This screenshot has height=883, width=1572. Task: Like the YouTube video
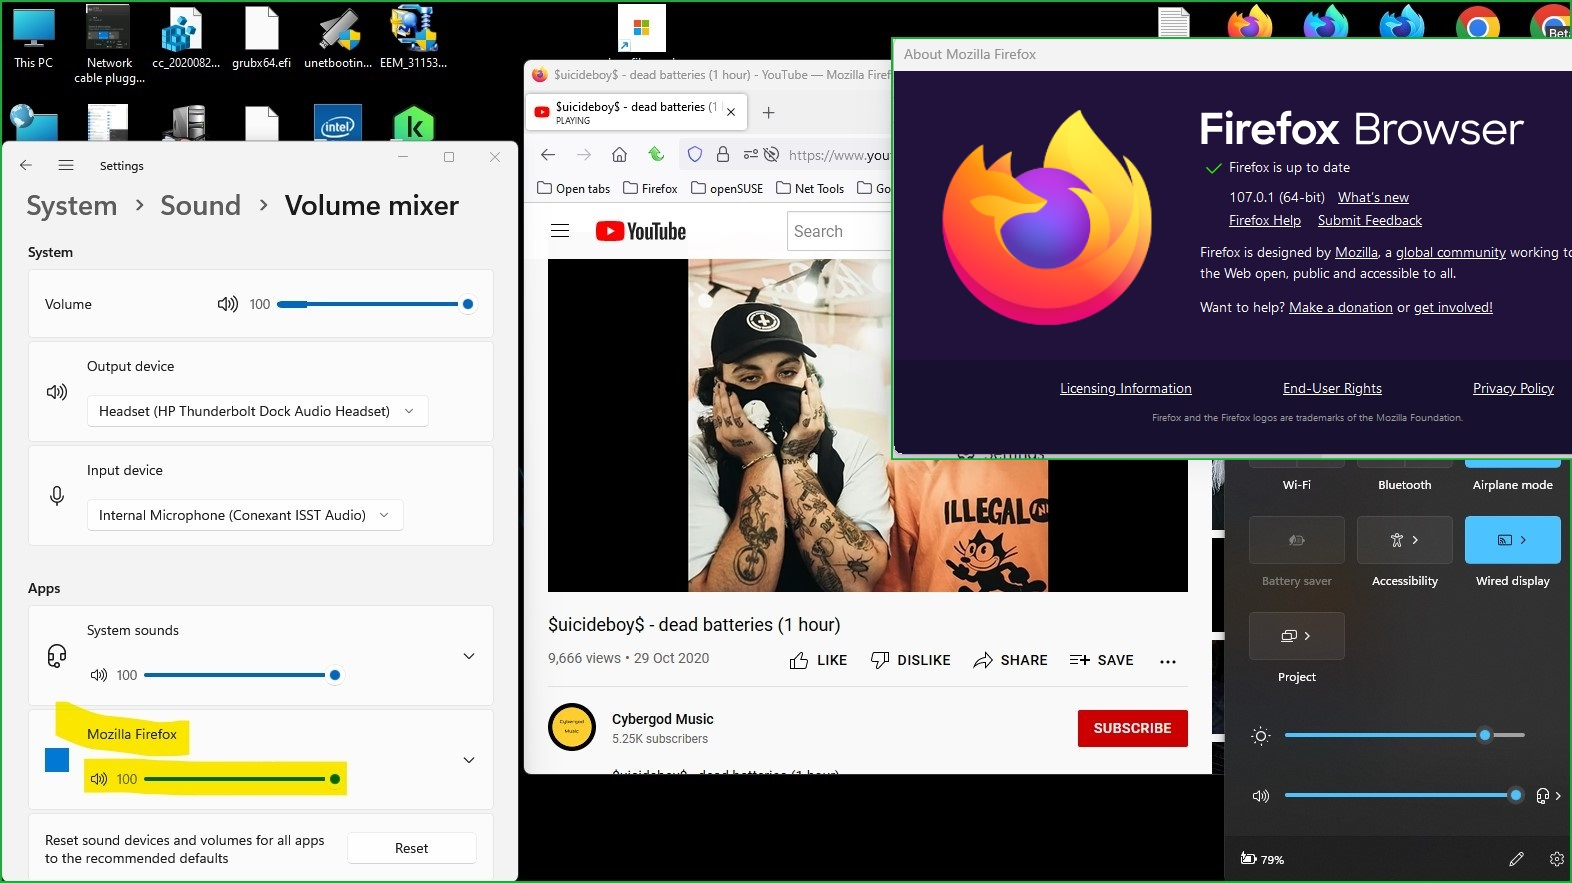pyautogui.click(x=818, y=660)
